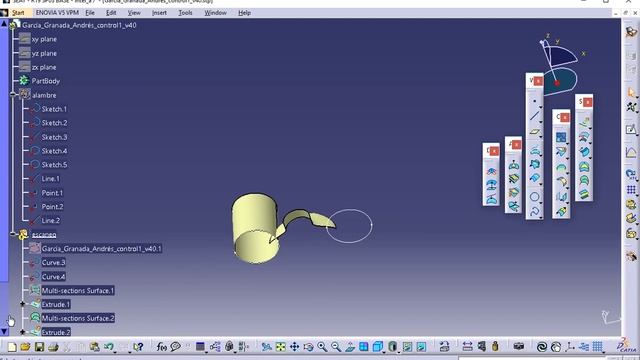Click the Axis System icon in the bottom toolbar
This screenshot has width=640, height=360.
(x=570, y=347)
